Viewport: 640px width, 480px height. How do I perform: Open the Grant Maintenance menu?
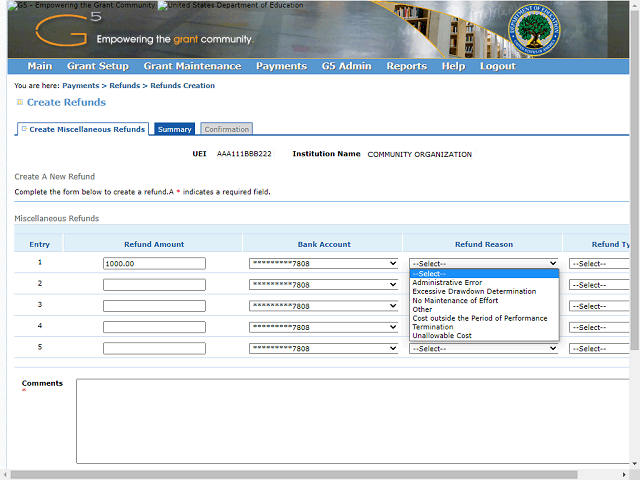(x=192, y=66)
